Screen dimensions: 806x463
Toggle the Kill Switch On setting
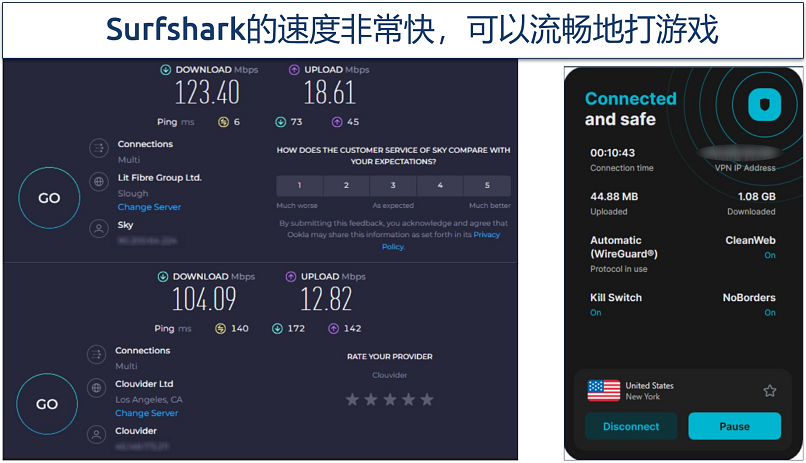pos(595,312)
